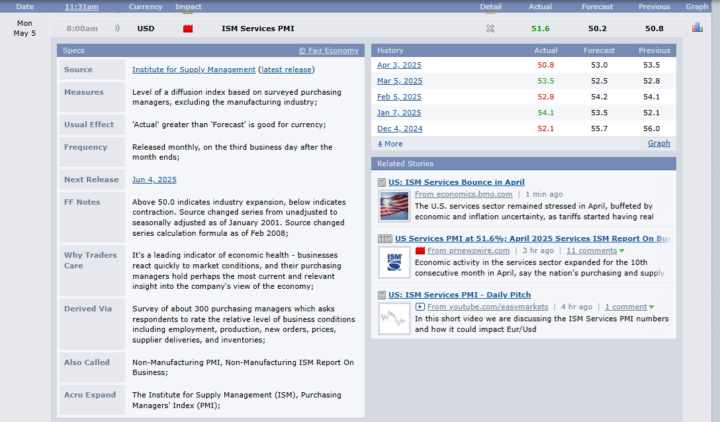Click Dec 4 forecast value 55.7

click(x=599, y=129)
